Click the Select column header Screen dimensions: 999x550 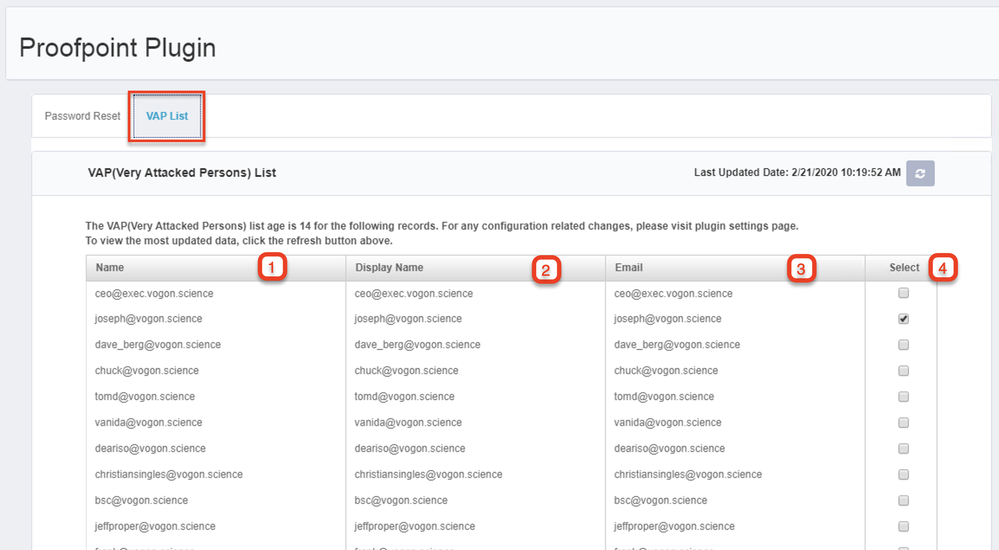click(x=903, y=268)
